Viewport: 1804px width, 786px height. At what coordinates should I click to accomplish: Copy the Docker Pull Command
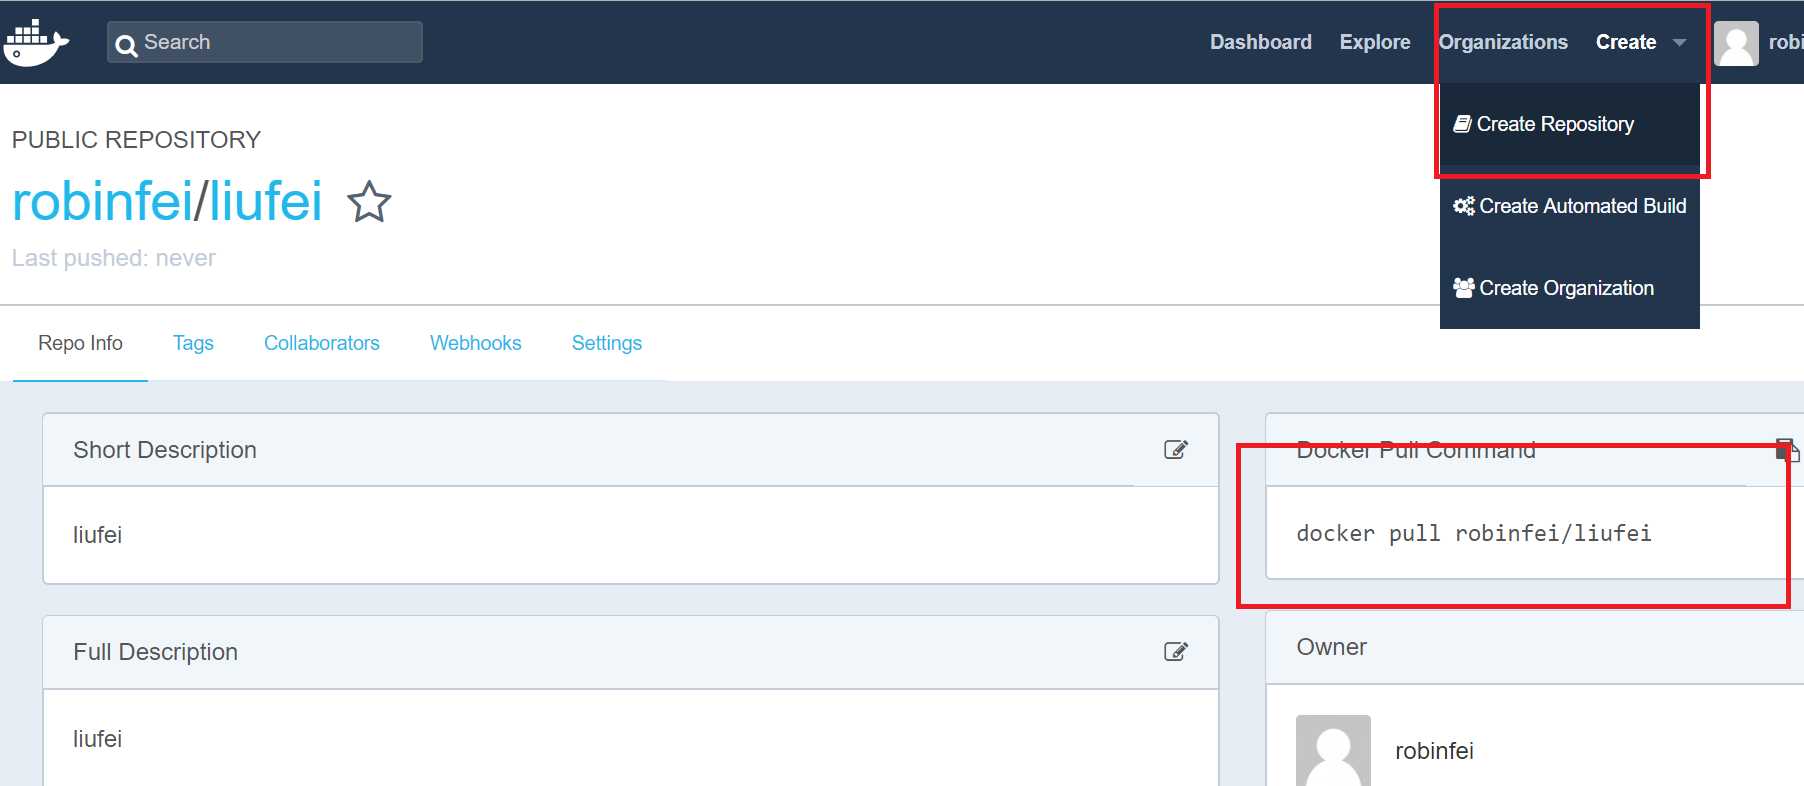pos(1787,450)
